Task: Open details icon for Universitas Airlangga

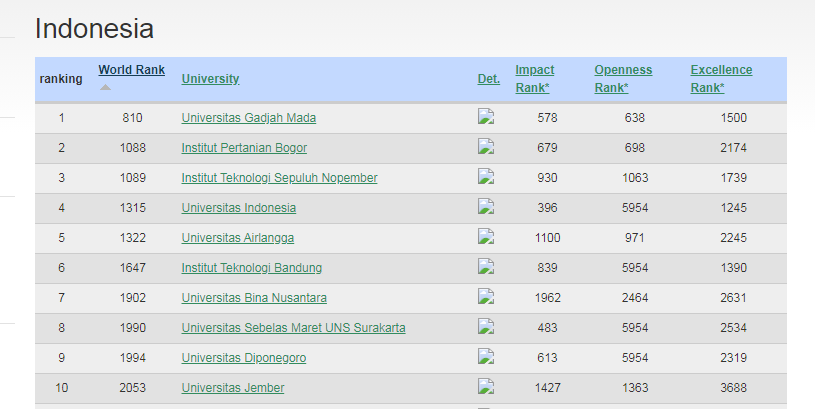Action: click(x=486, y=236)
